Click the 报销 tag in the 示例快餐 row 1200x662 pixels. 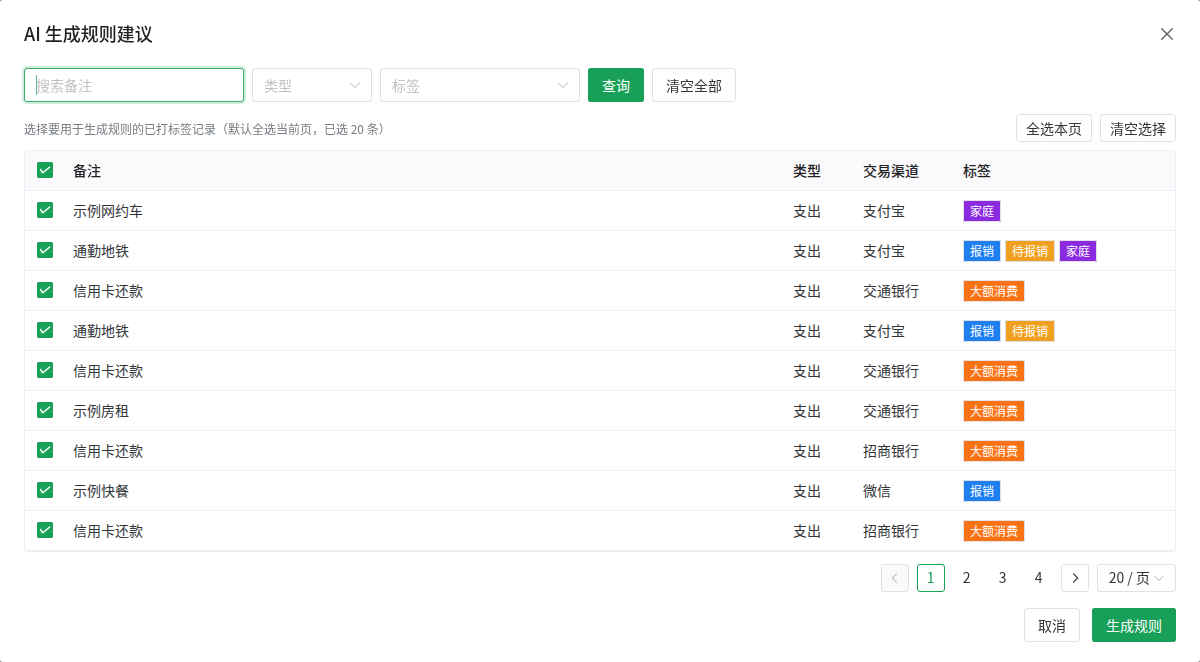tap(982, 491)
